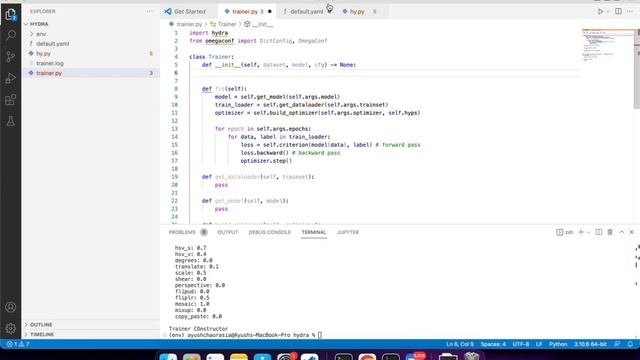Click editor vertical scrollbar
Viewport: 640px width, 360px height.
(x=637, y=69)
